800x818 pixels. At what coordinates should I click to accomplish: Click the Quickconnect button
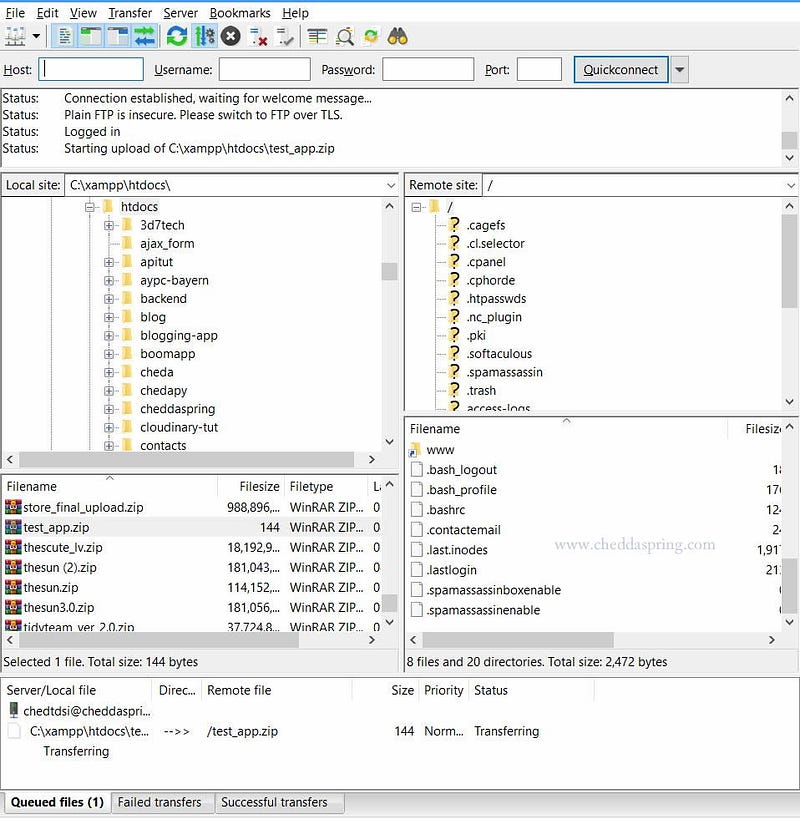click(620, 69)
